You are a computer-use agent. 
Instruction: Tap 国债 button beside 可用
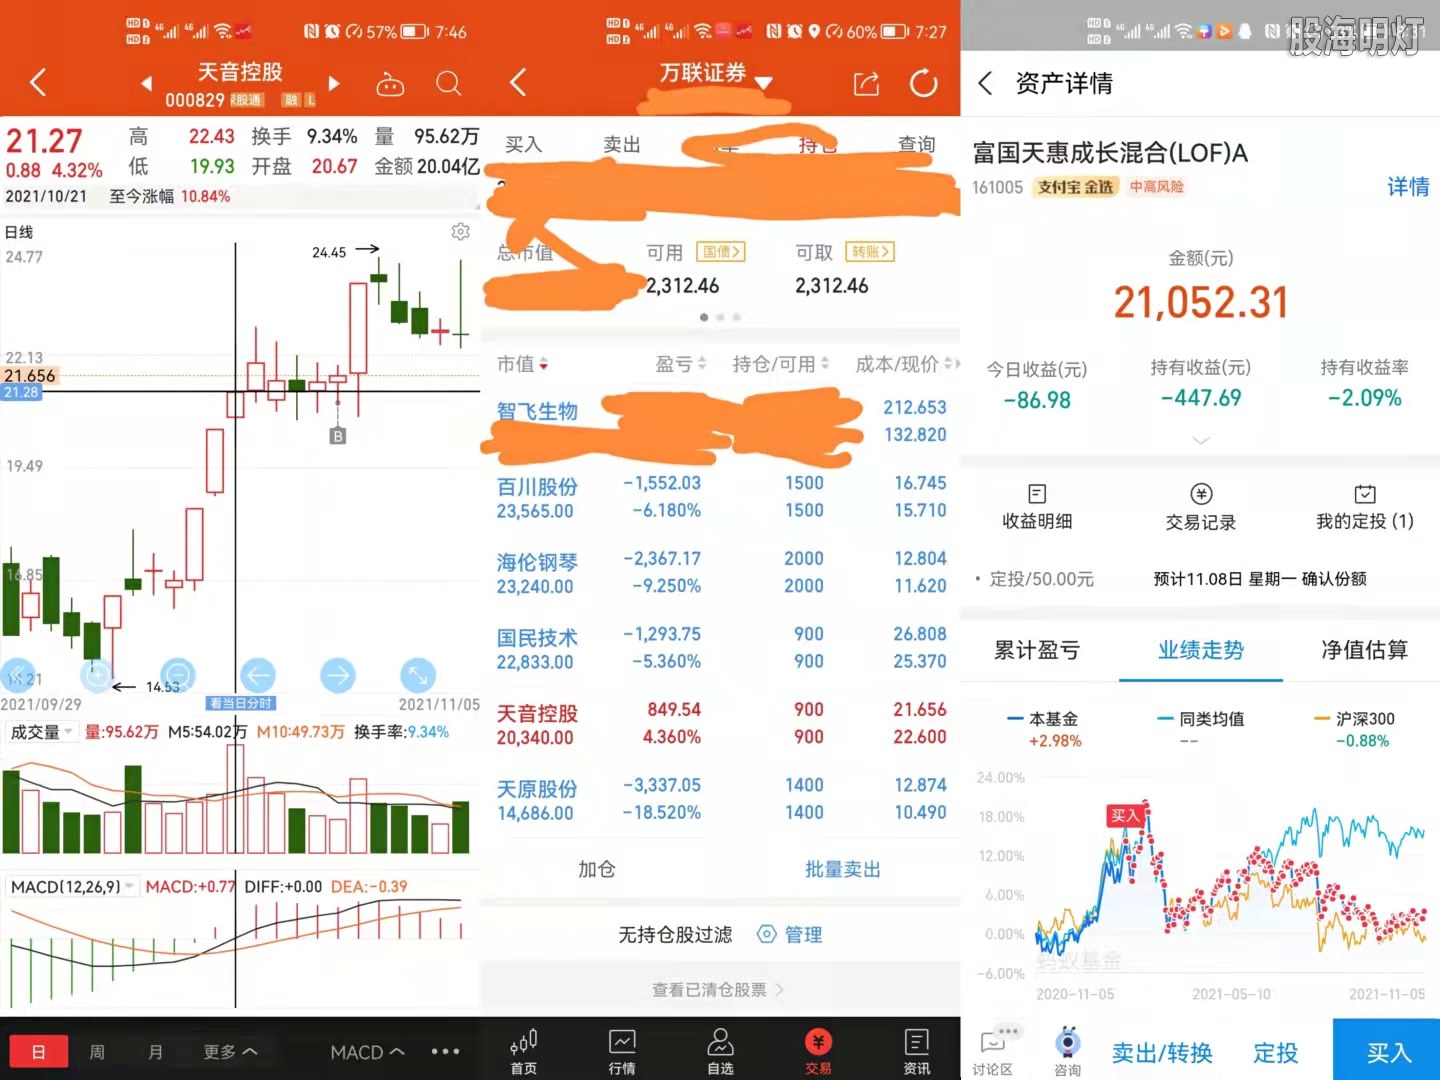[720, 252]
